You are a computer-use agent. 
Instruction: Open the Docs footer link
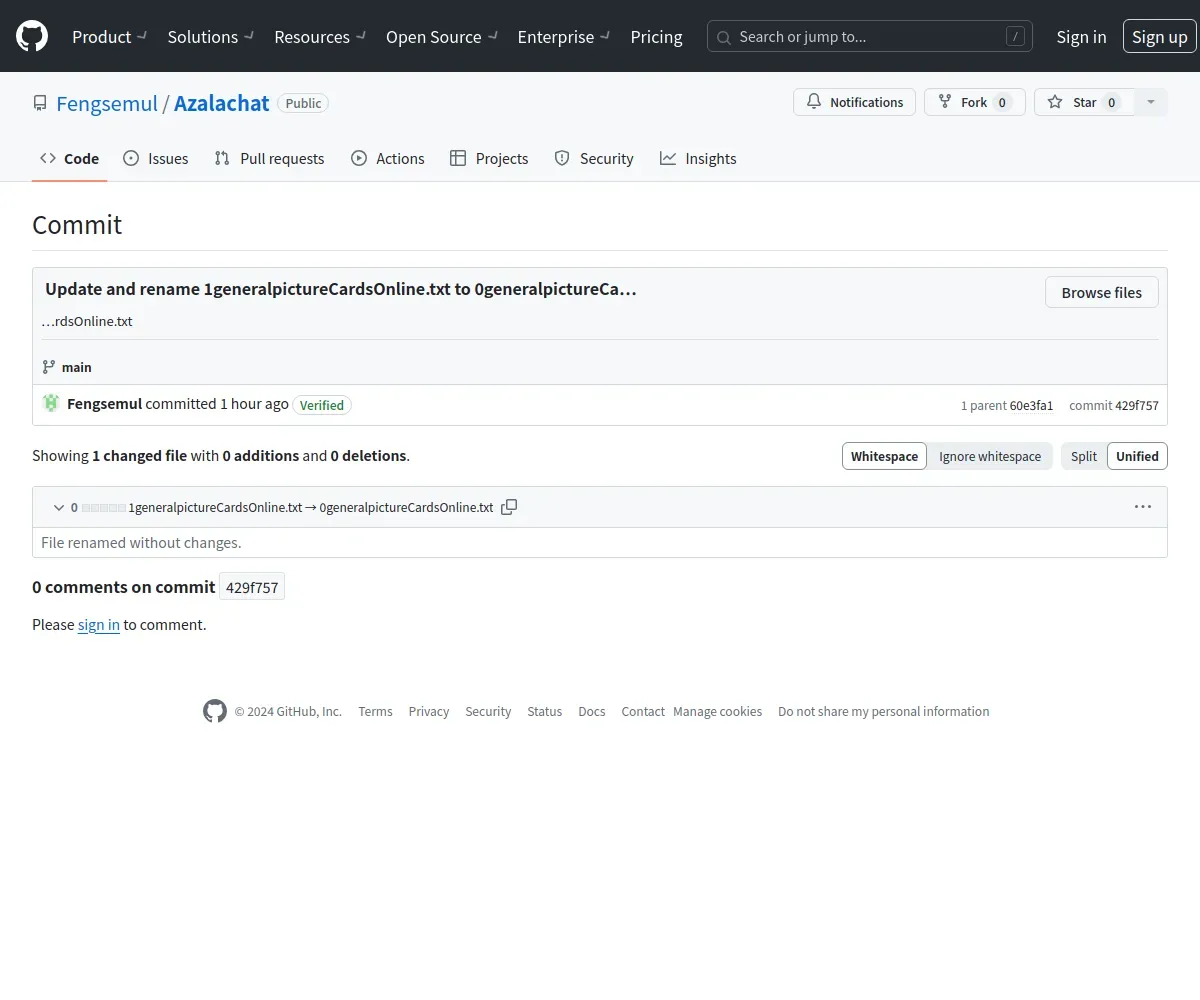[x=592, y=711]
